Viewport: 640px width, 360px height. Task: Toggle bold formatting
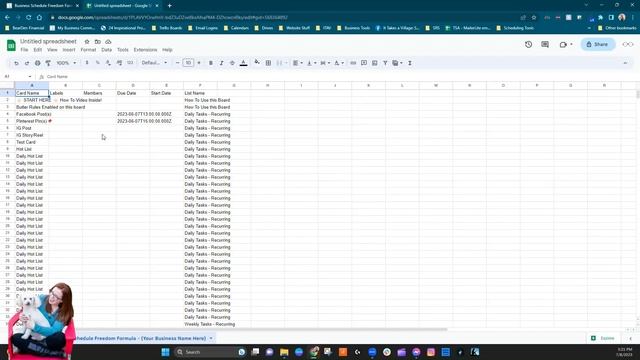coord(211,63)
